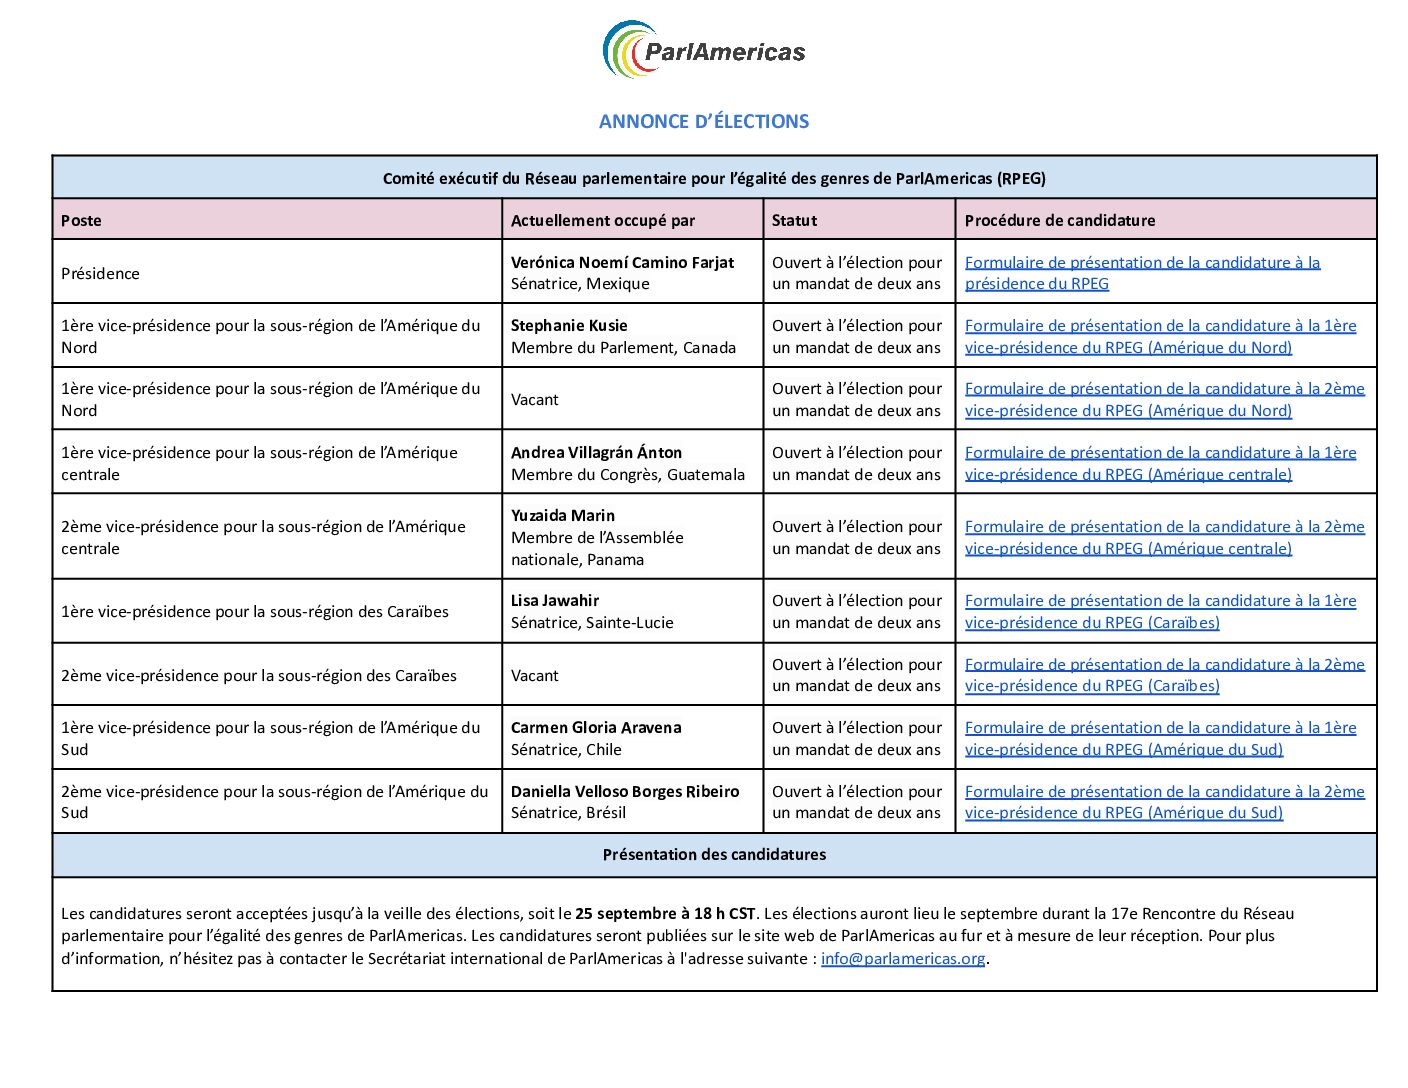Image resolution: width=1408 pixels, height=1088 pixels.
Task: Select the name Stephanie Kusie
Action: pyautogui.click(x=569, y=325)
